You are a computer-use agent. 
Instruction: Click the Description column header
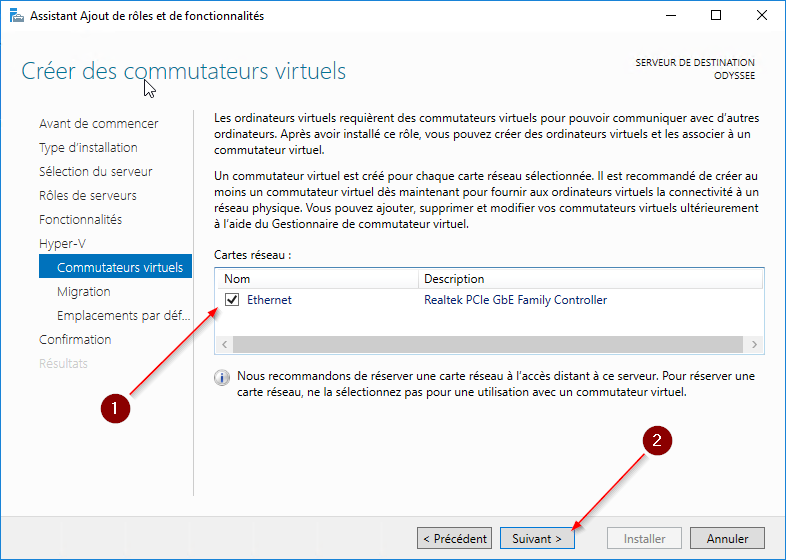click(x=590, y=279)
